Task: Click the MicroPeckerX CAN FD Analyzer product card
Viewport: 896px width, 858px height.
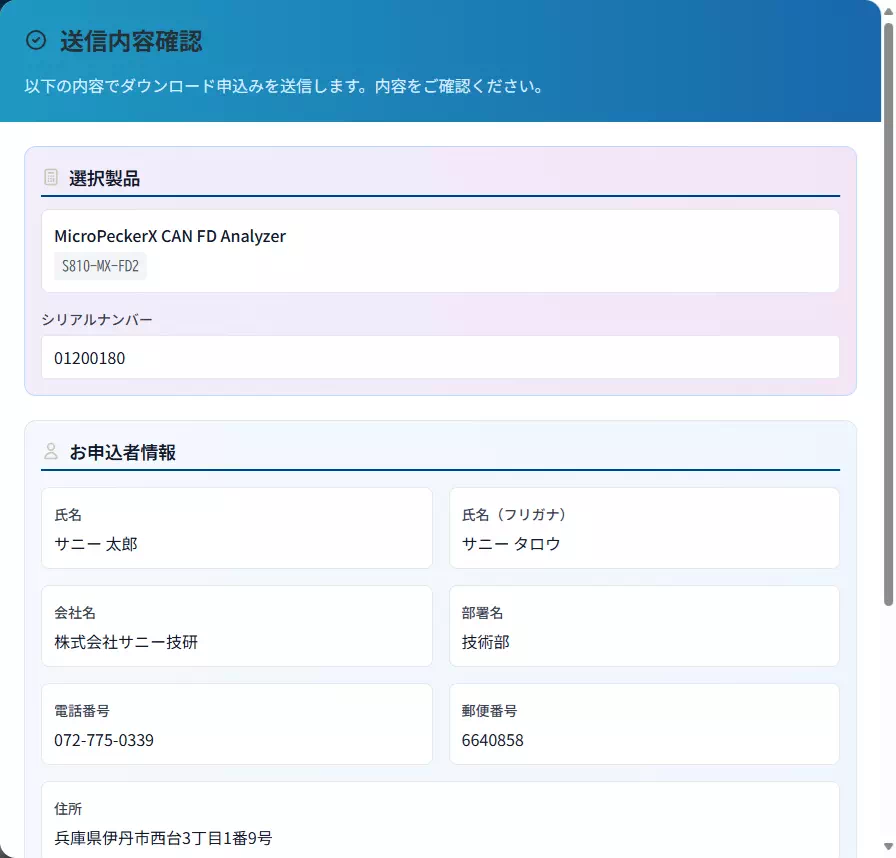Action: pyautogui.click(x=440, y=250)
